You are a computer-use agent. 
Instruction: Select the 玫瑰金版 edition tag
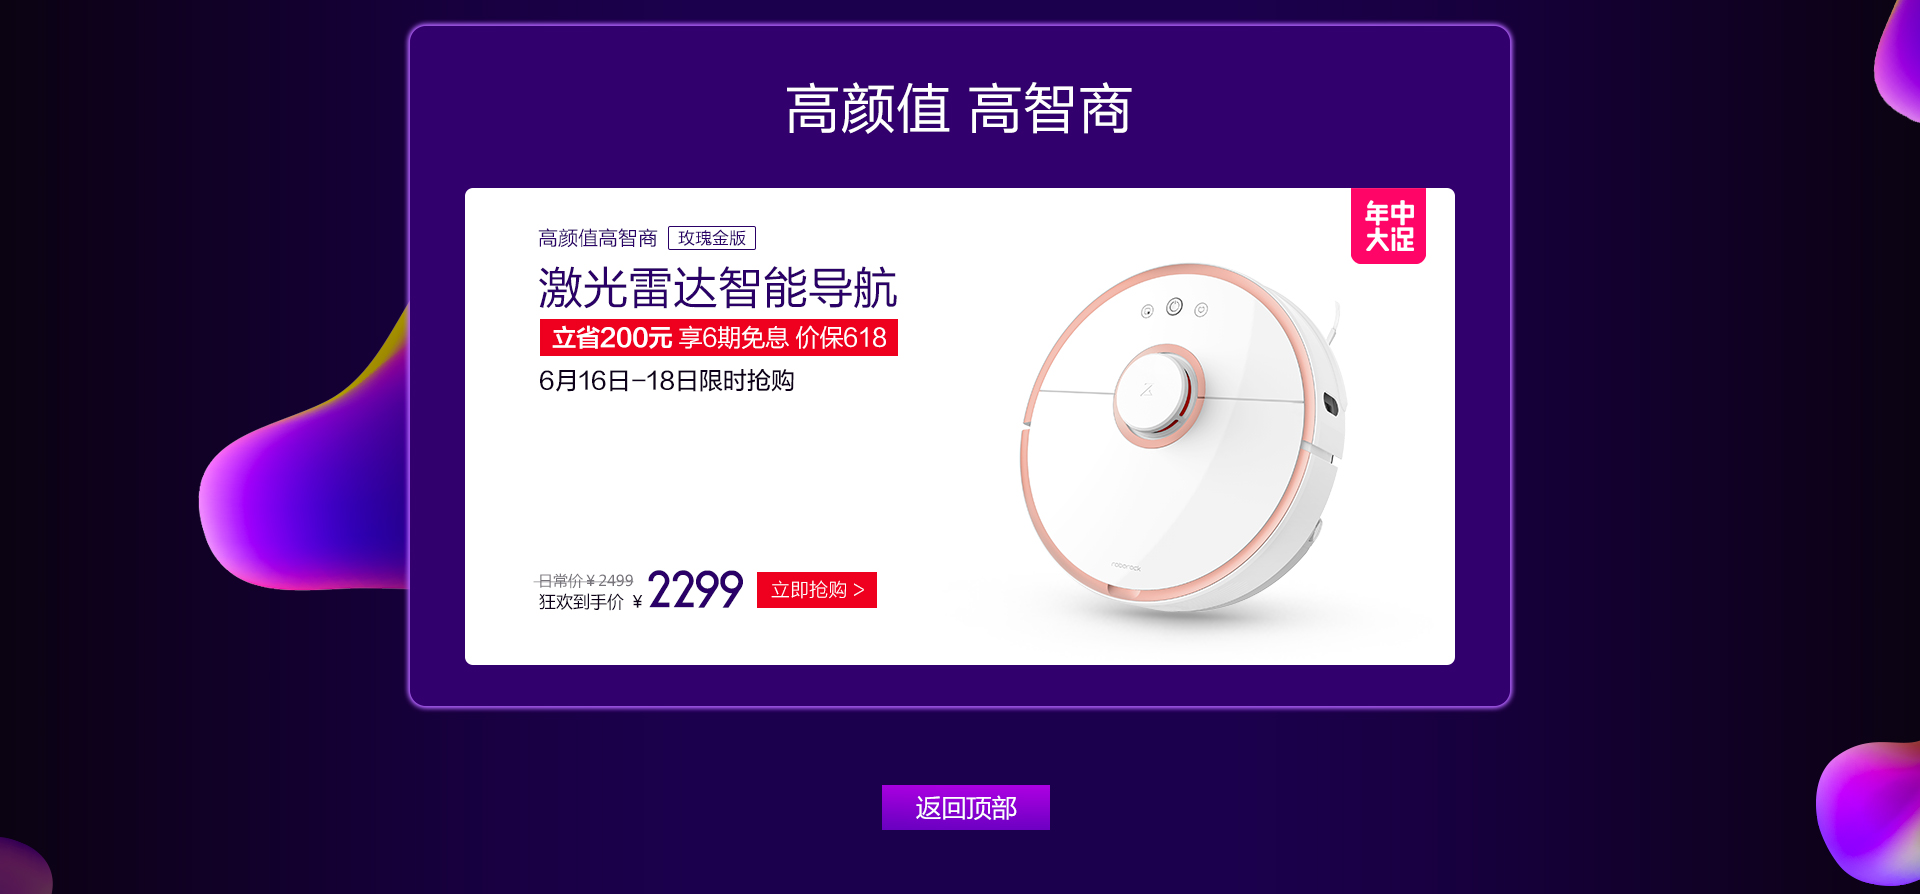[712, 238]
